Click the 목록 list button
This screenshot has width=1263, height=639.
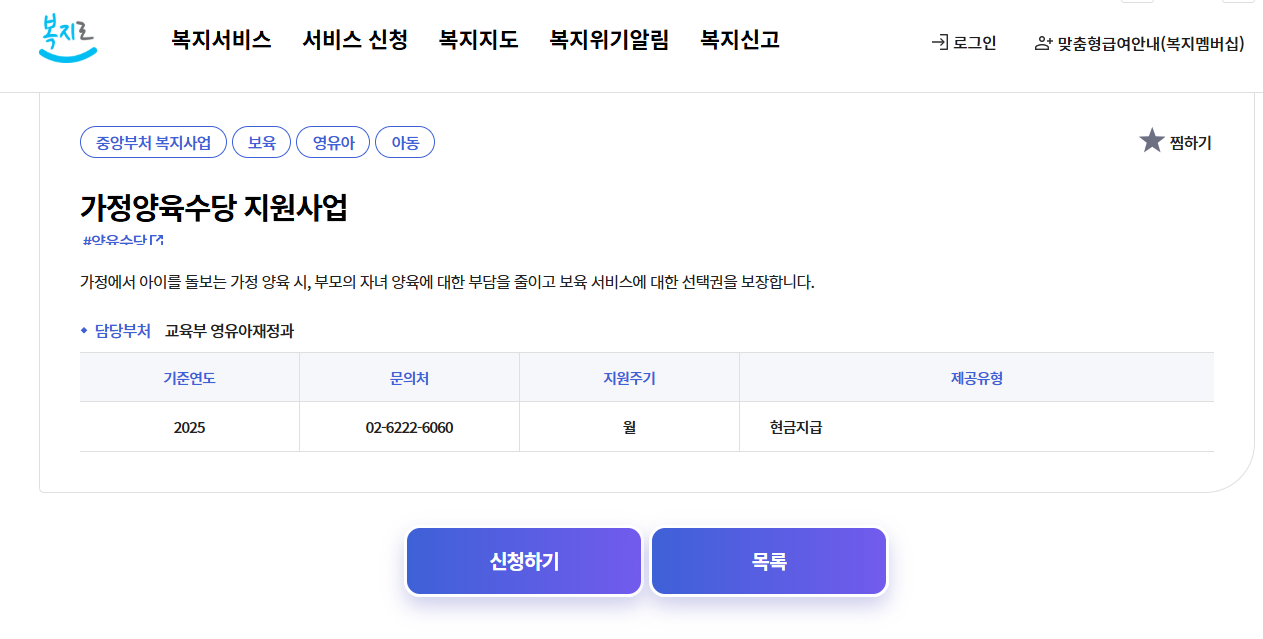point(768,560)
